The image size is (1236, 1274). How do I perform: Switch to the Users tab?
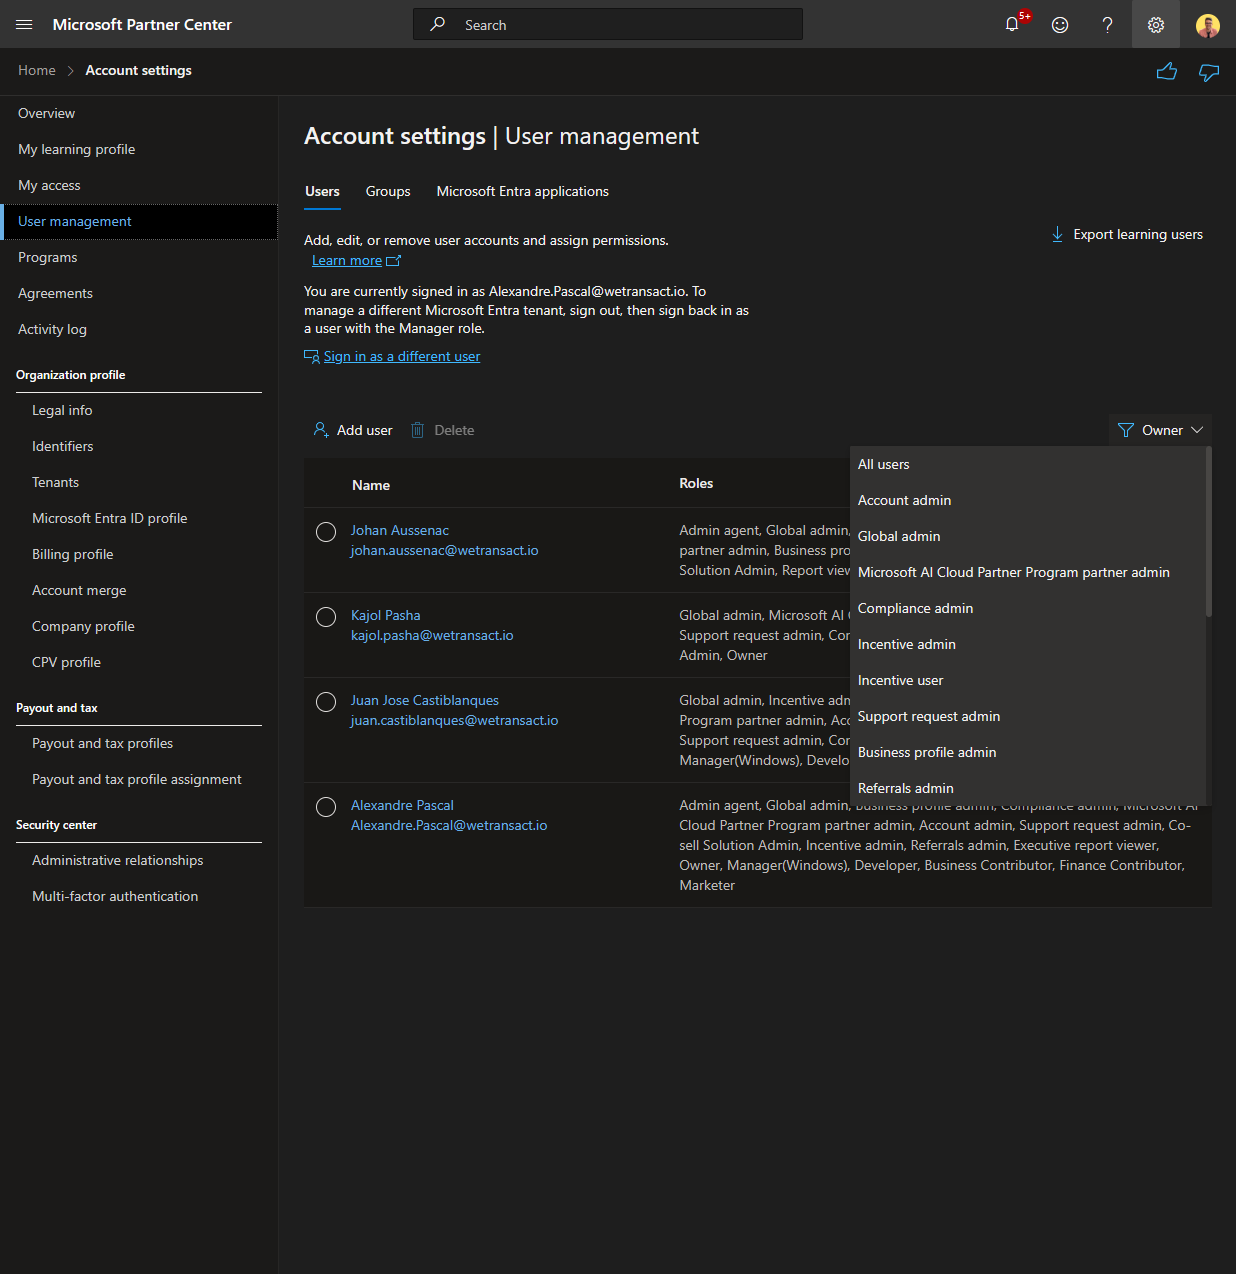pos(322,191)
